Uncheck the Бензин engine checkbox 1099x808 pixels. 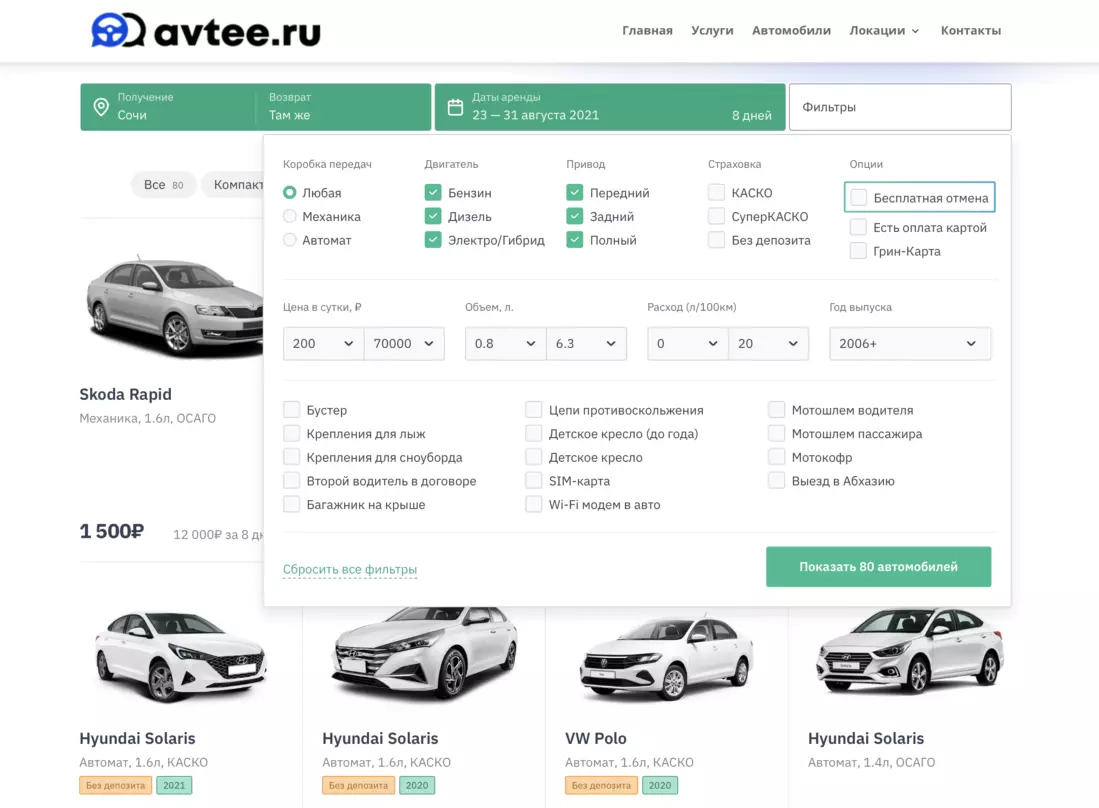[432, 193]
